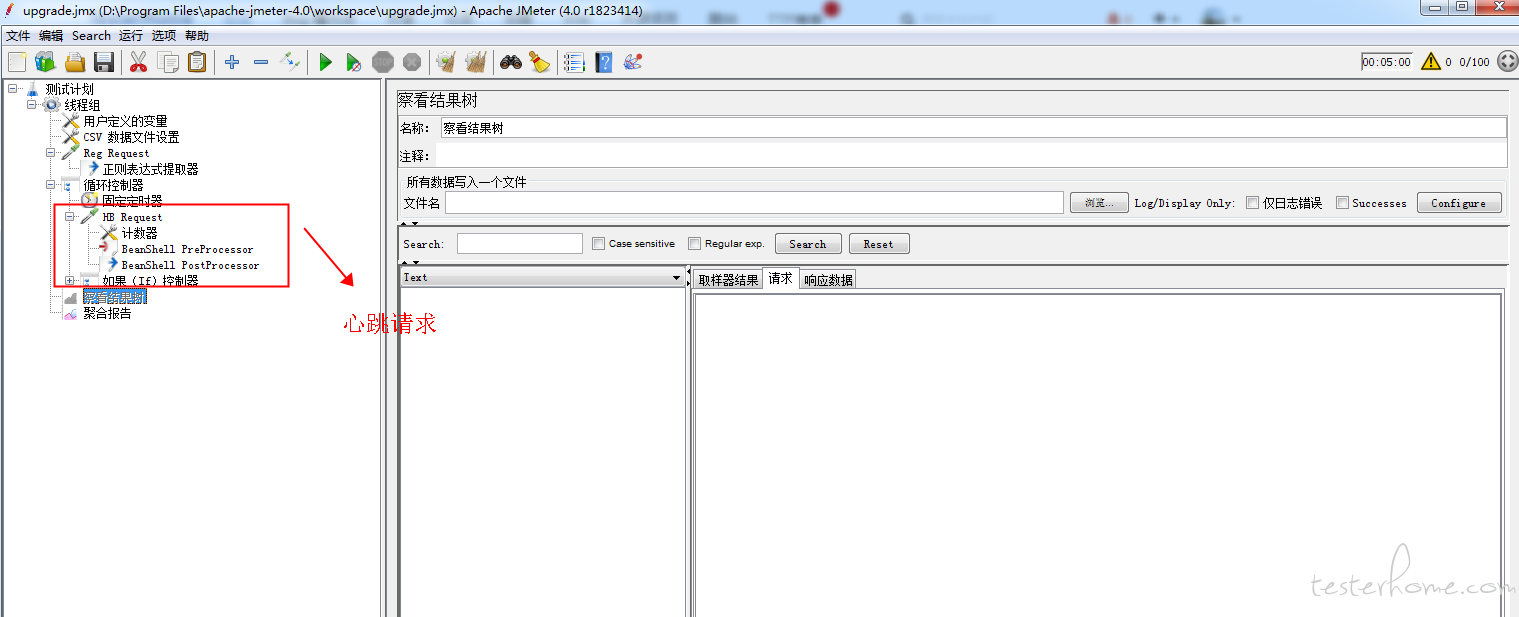
Task: Open search with binoculars icon
Action: [x=511, y=62]
